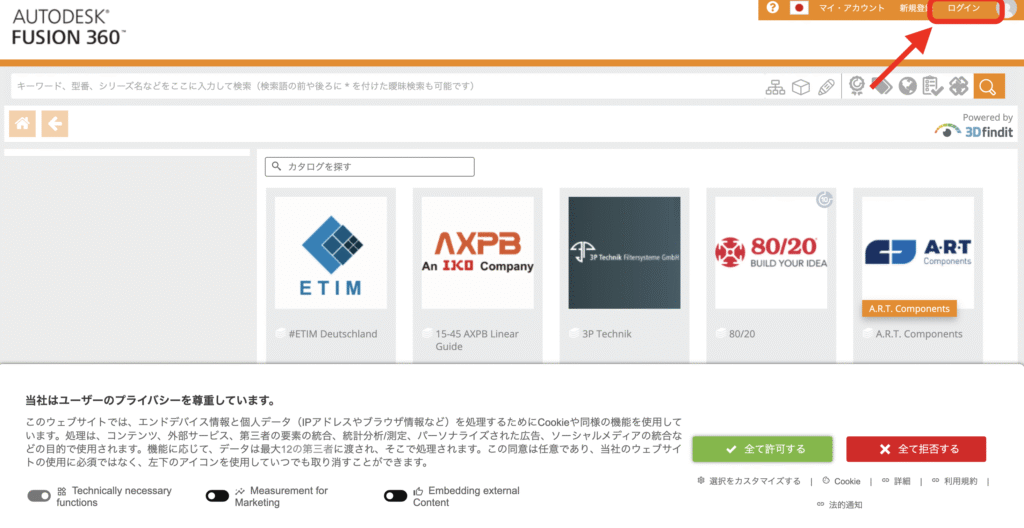
Task: Click the globe icon in search toolbar
Action: 908,87
